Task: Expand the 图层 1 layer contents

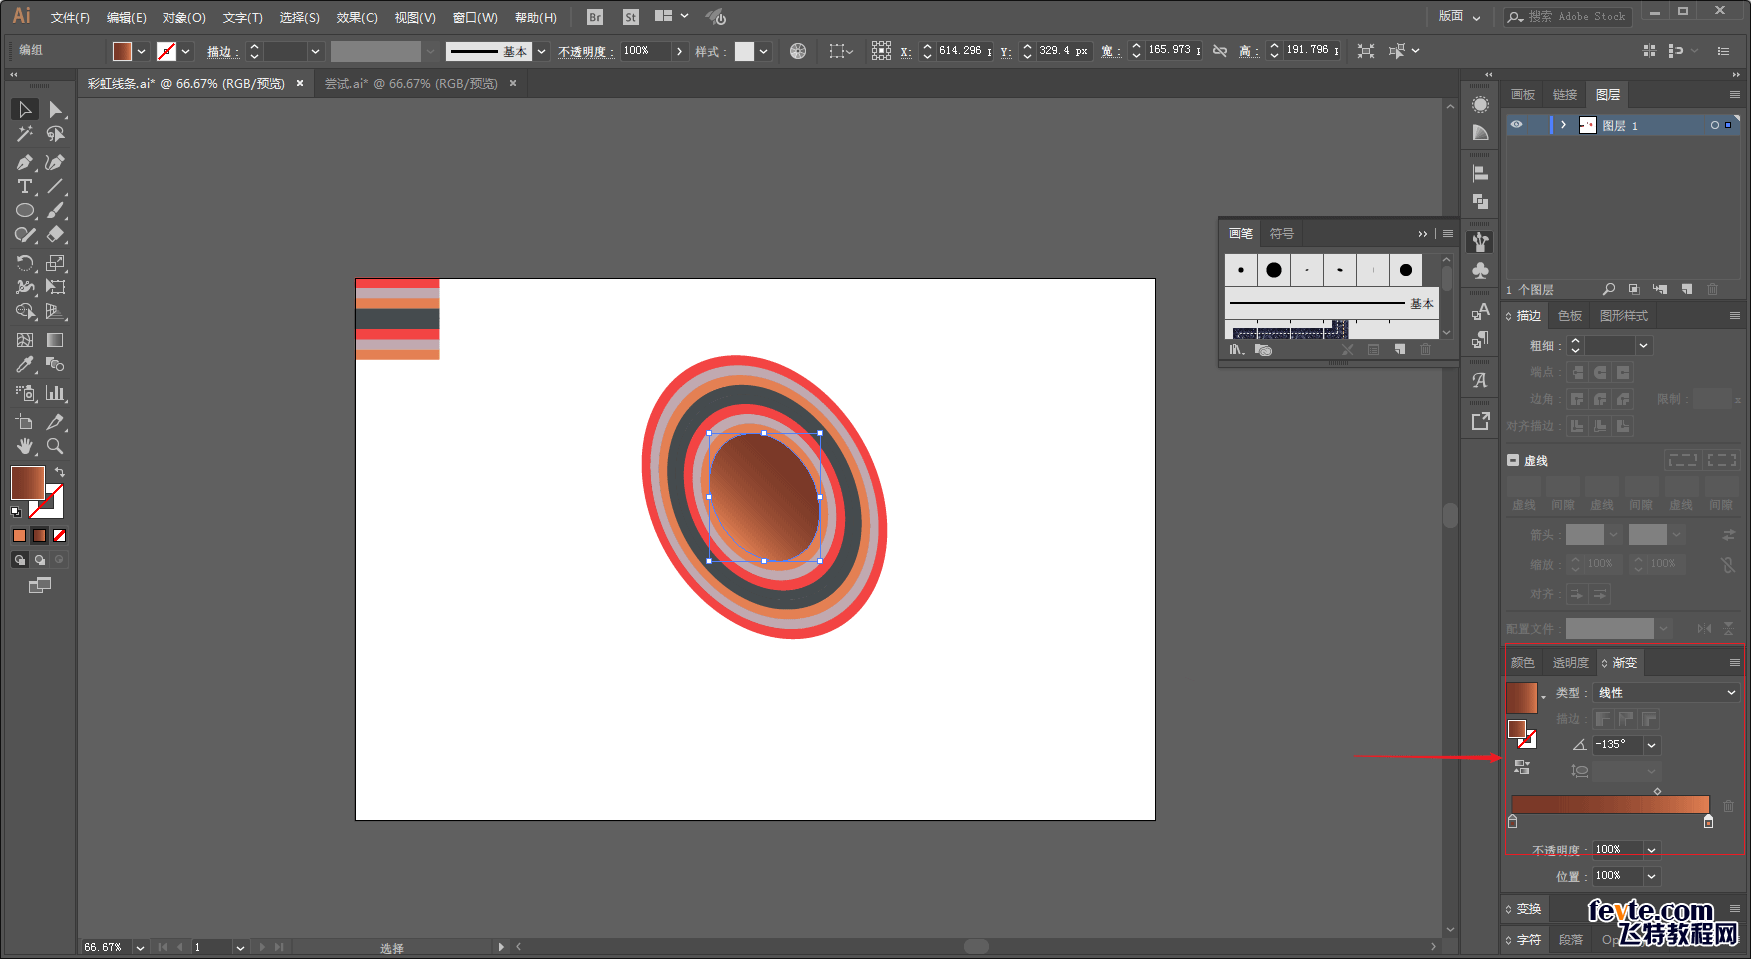Action: [x=1563, y=125]
